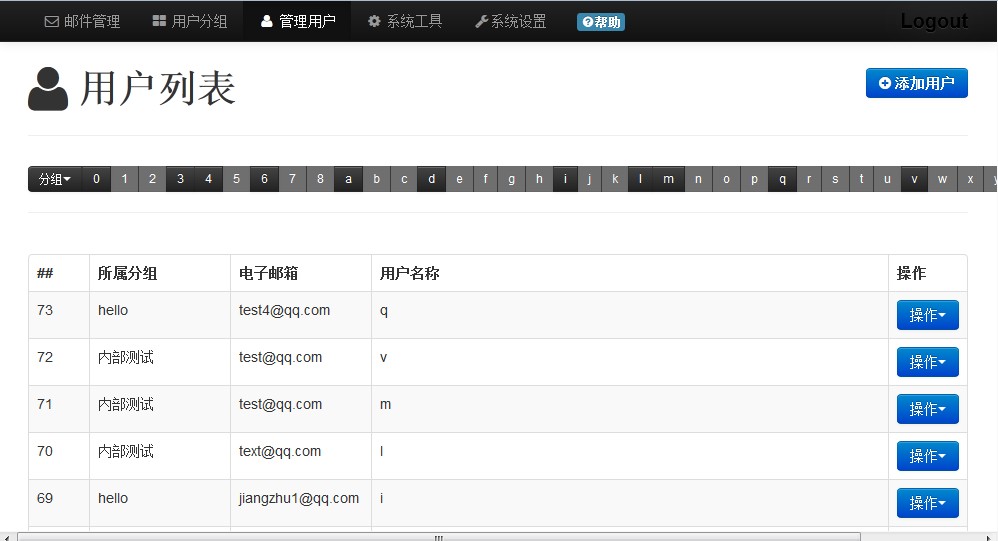Viewport: 998px width, 541px height.
Task: Click the gear icon beside 系统工具
Action: coord(374,21)
